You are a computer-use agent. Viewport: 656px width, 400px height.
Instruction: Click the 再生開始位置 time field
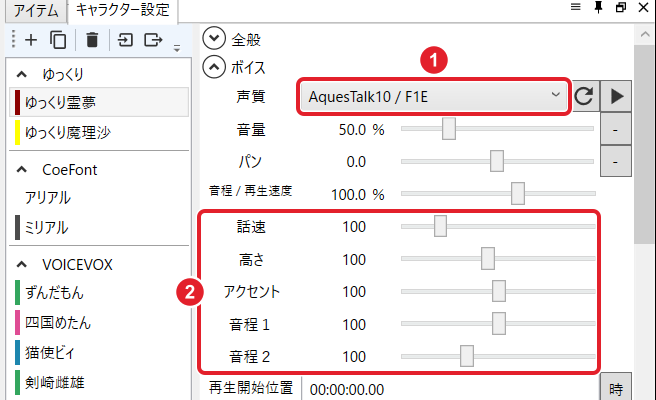pos(450,389)
